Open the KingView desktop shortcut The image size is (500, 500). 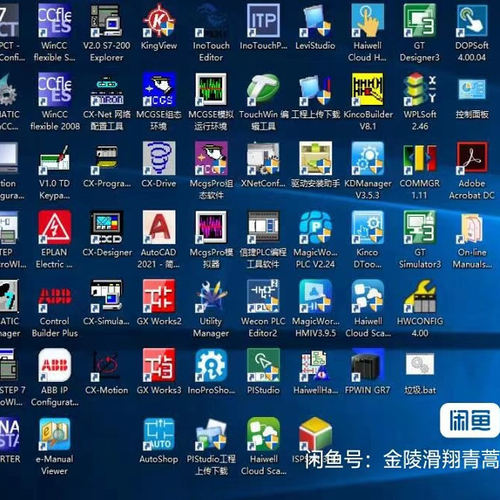[159, 21]
